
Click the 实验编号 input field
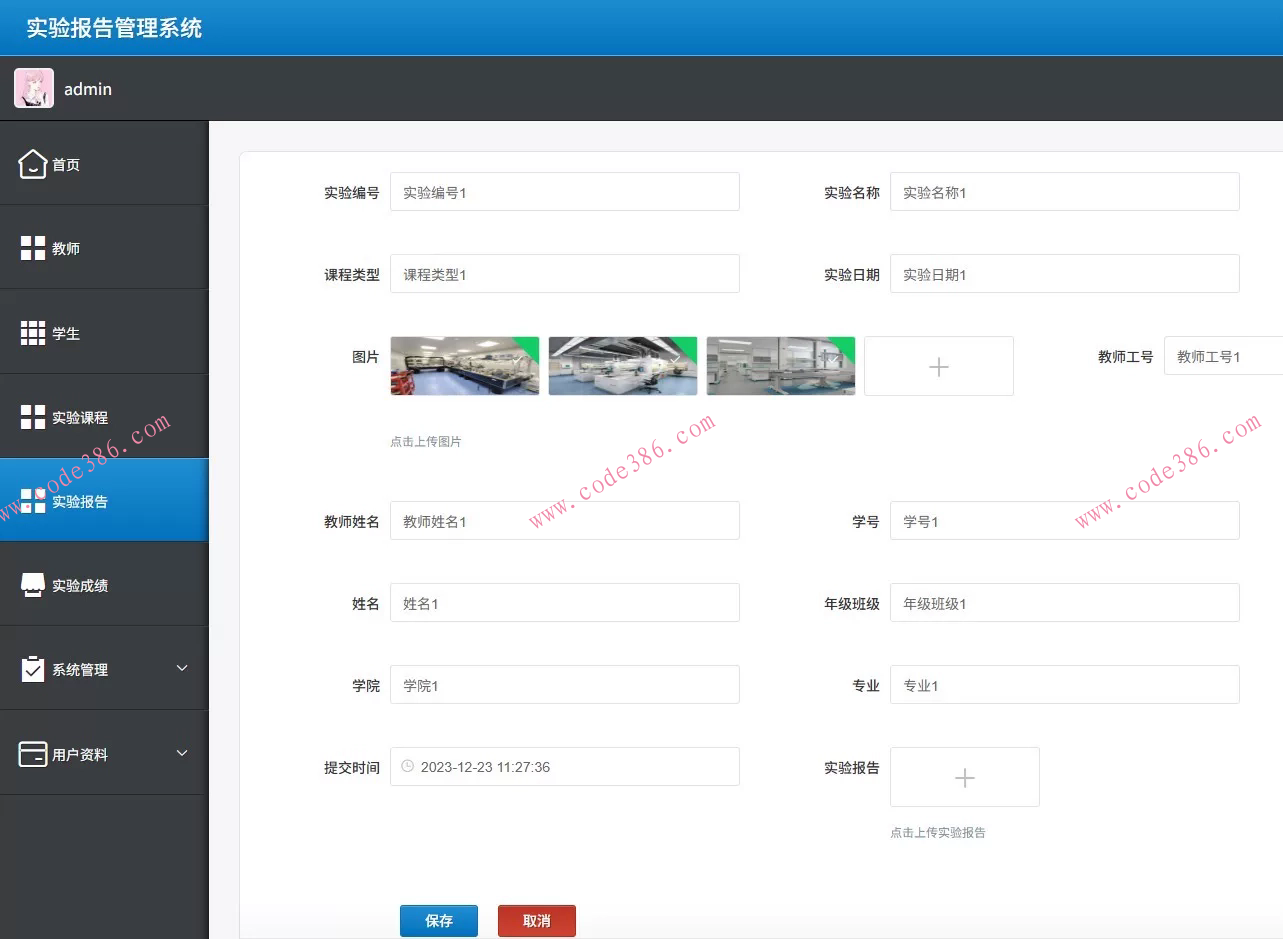(564, 191)
